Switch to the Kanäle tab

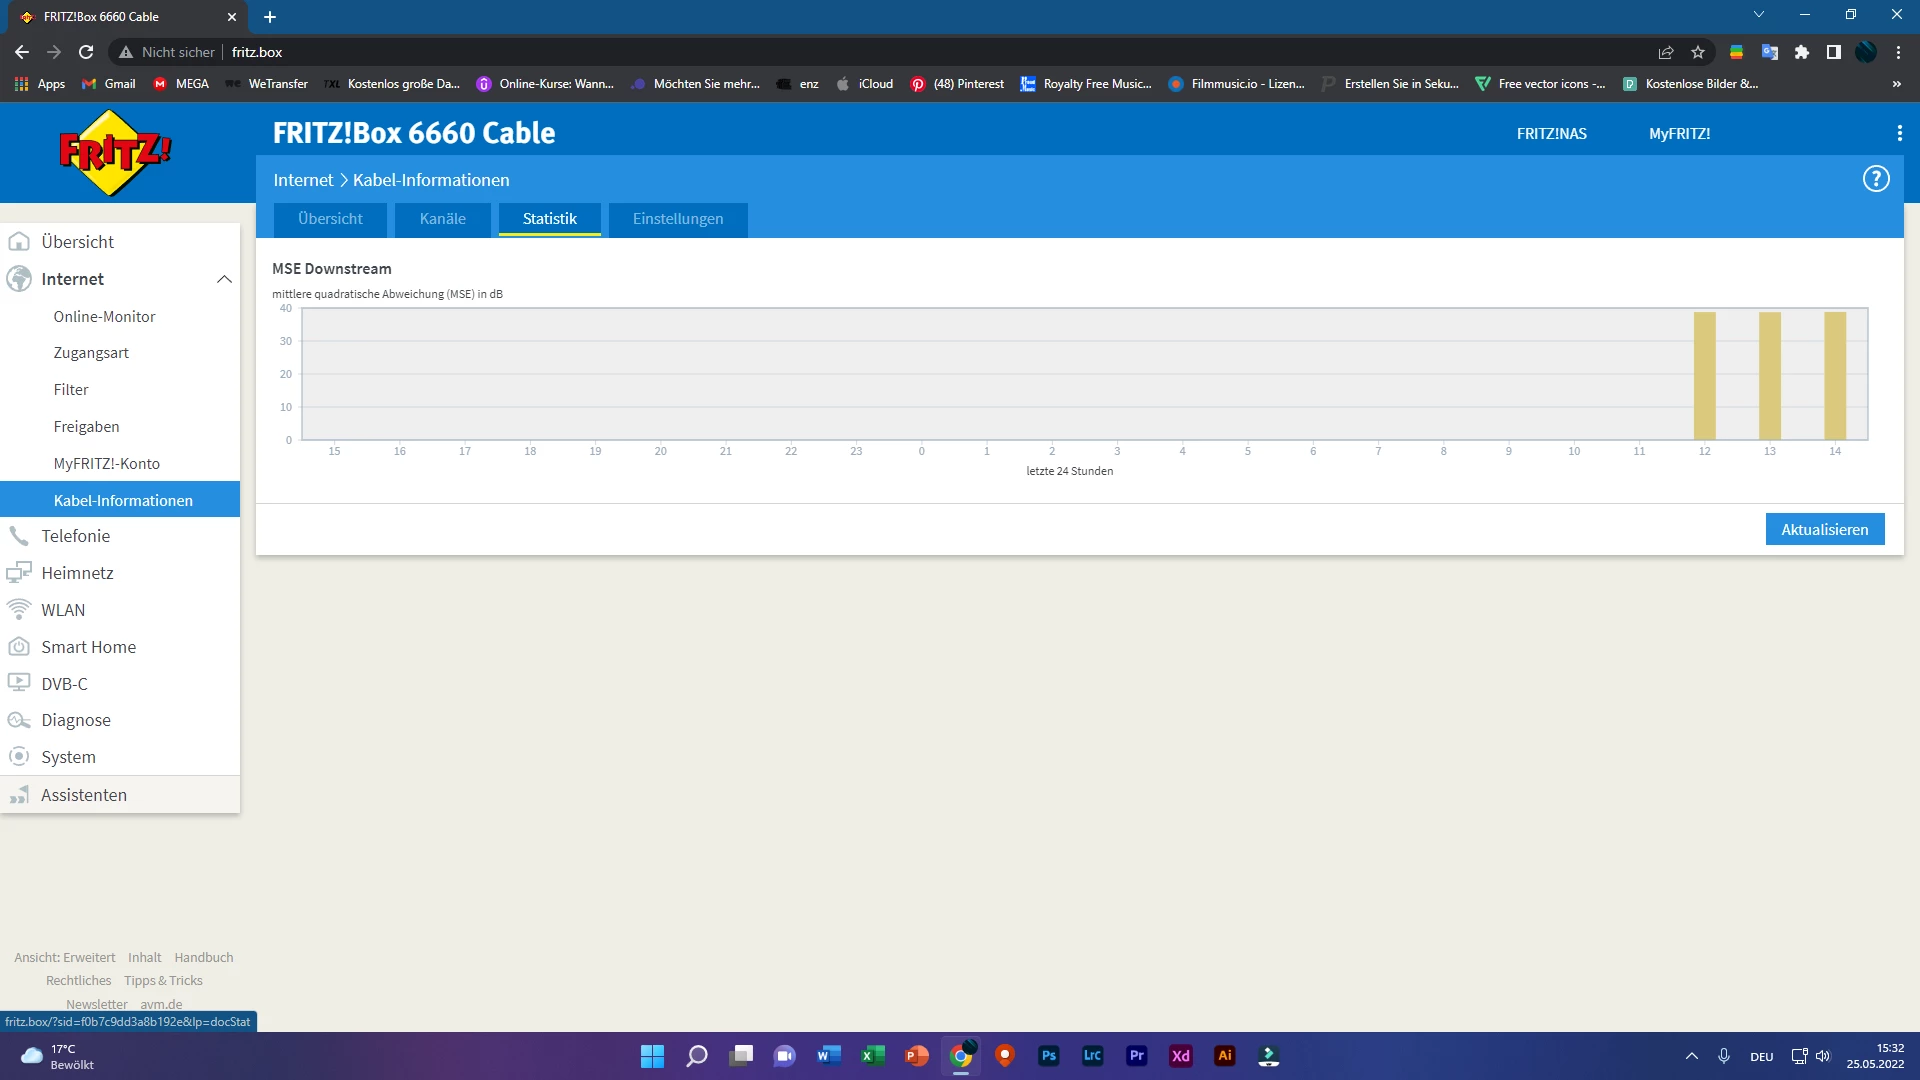[442, 219]
